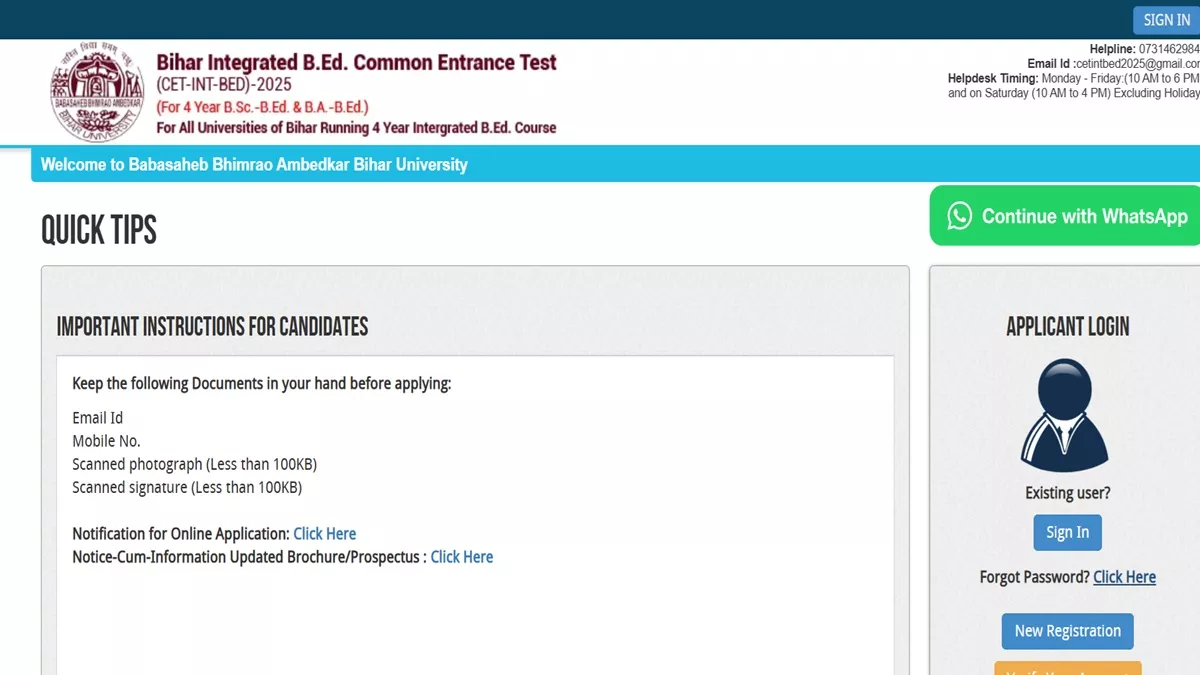Click the QUICK TIPS heading
The width and height of the screenshot is (1200, 675).
point(99,230)
